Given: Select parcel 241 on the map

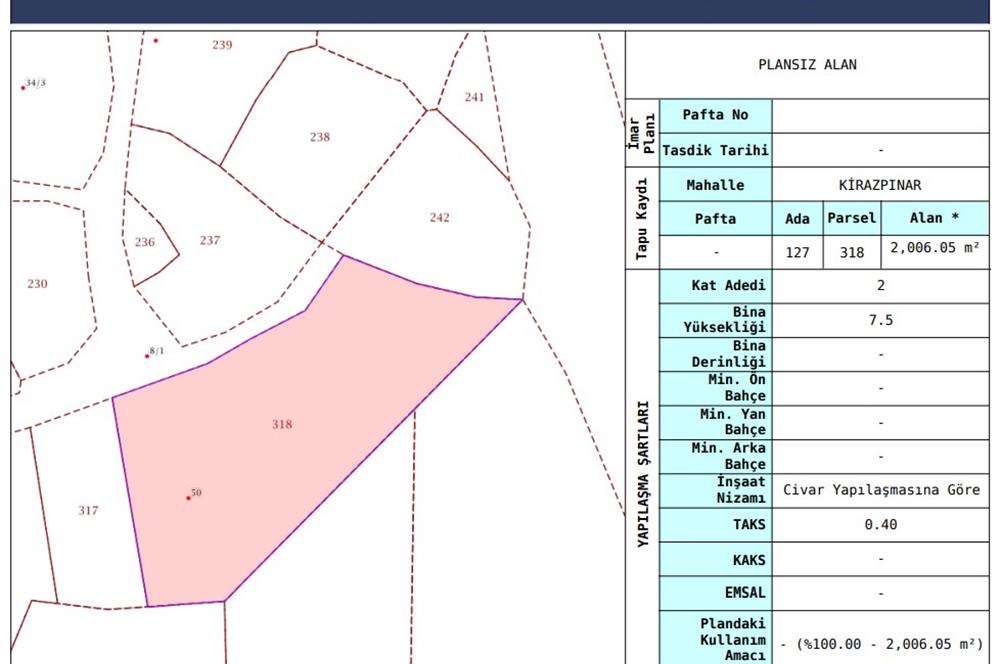Looking at the screenshot, I should tap(474, 97).
